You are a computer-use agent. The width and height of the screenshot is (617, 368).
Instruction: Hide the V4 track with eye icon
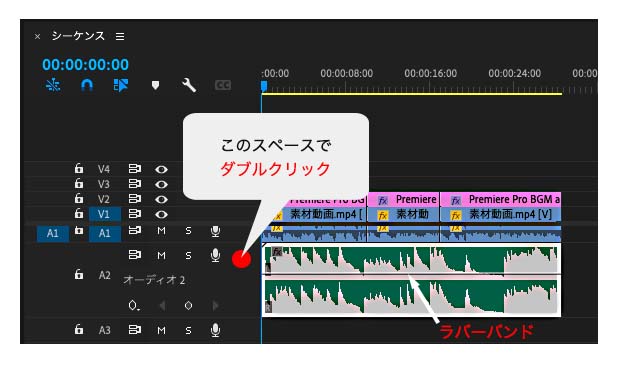point(161,169)
